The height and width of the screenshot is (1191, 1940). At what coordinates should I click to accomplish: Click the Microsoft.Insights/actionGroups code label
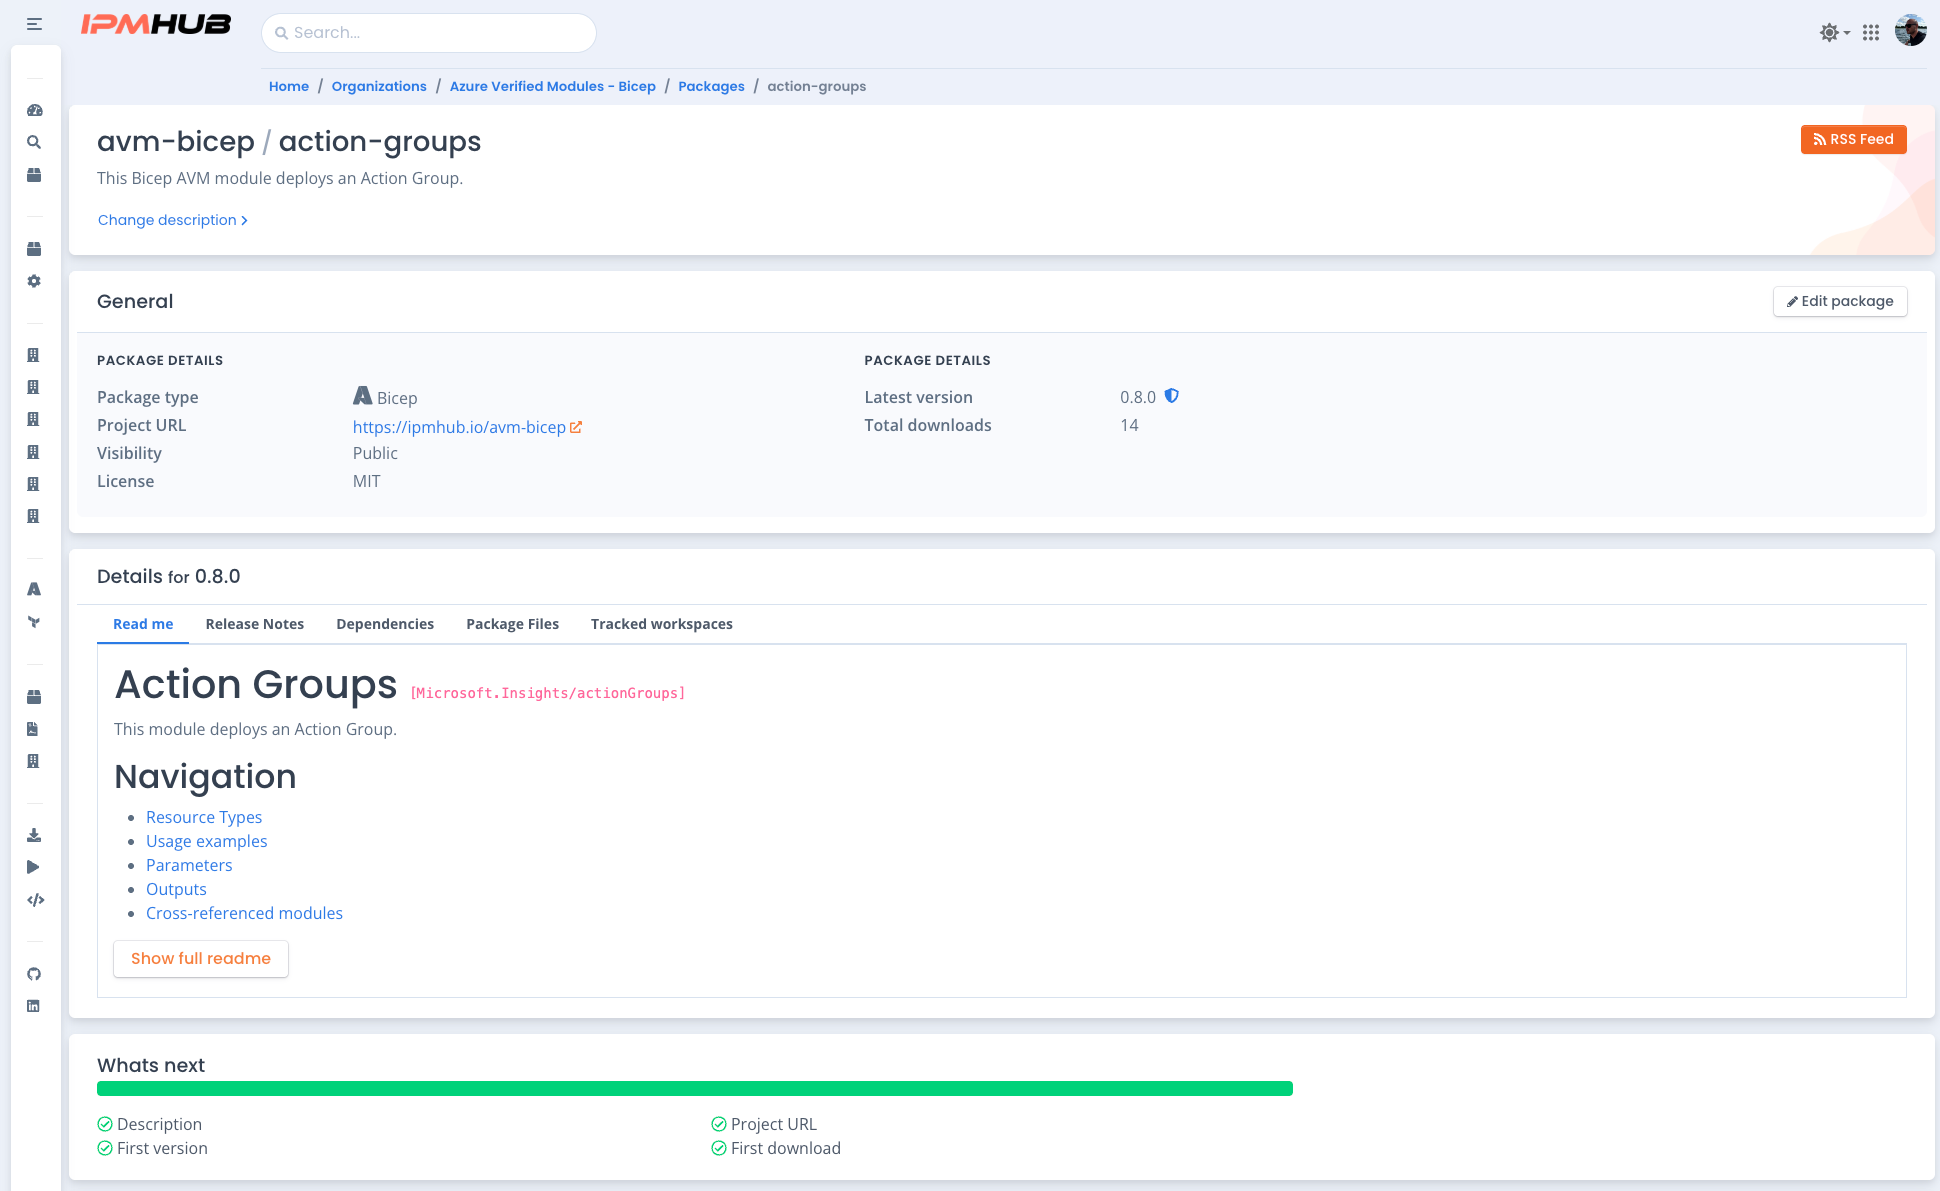click(x=548, y=693)
